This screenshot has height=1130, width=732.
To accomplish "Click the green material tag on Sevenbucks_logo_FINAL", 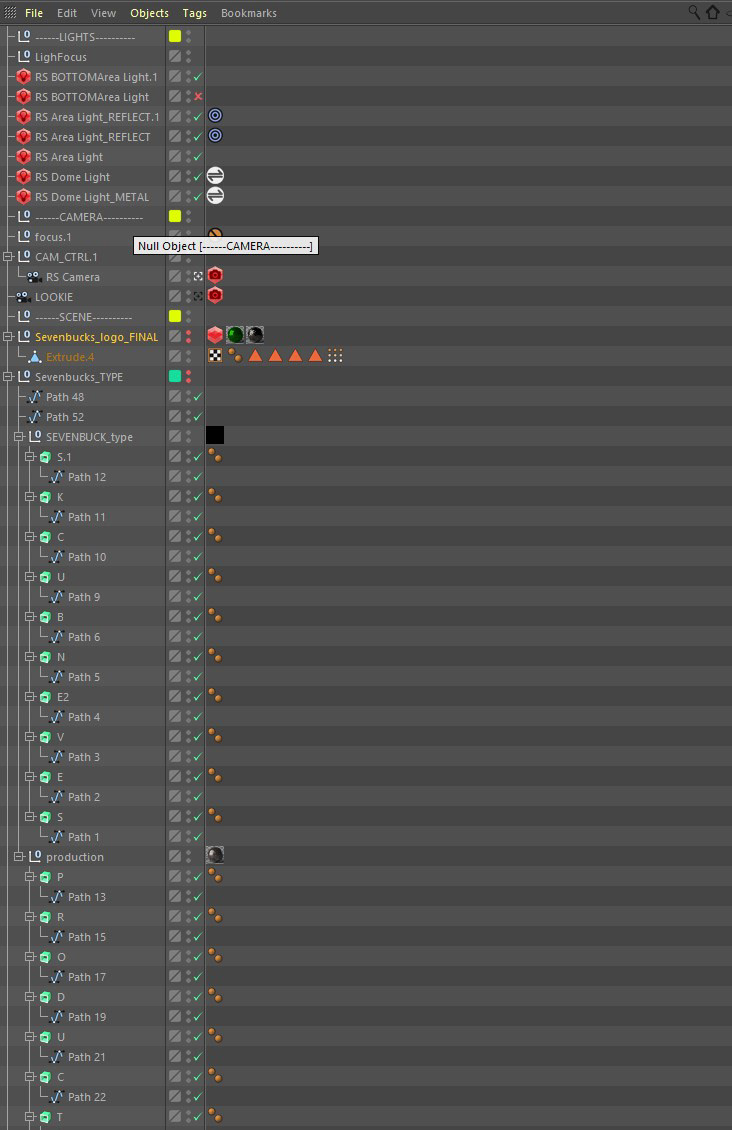I will tap(235, 335).
